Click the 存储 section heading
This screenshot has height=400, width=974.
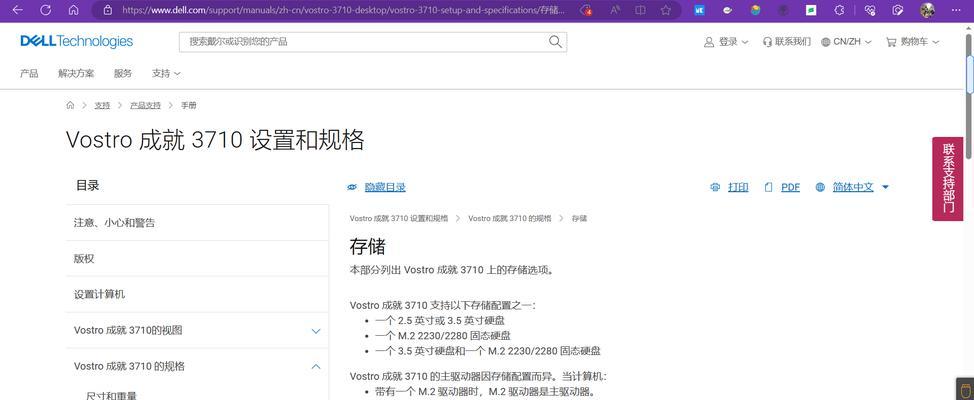(368, 247)
